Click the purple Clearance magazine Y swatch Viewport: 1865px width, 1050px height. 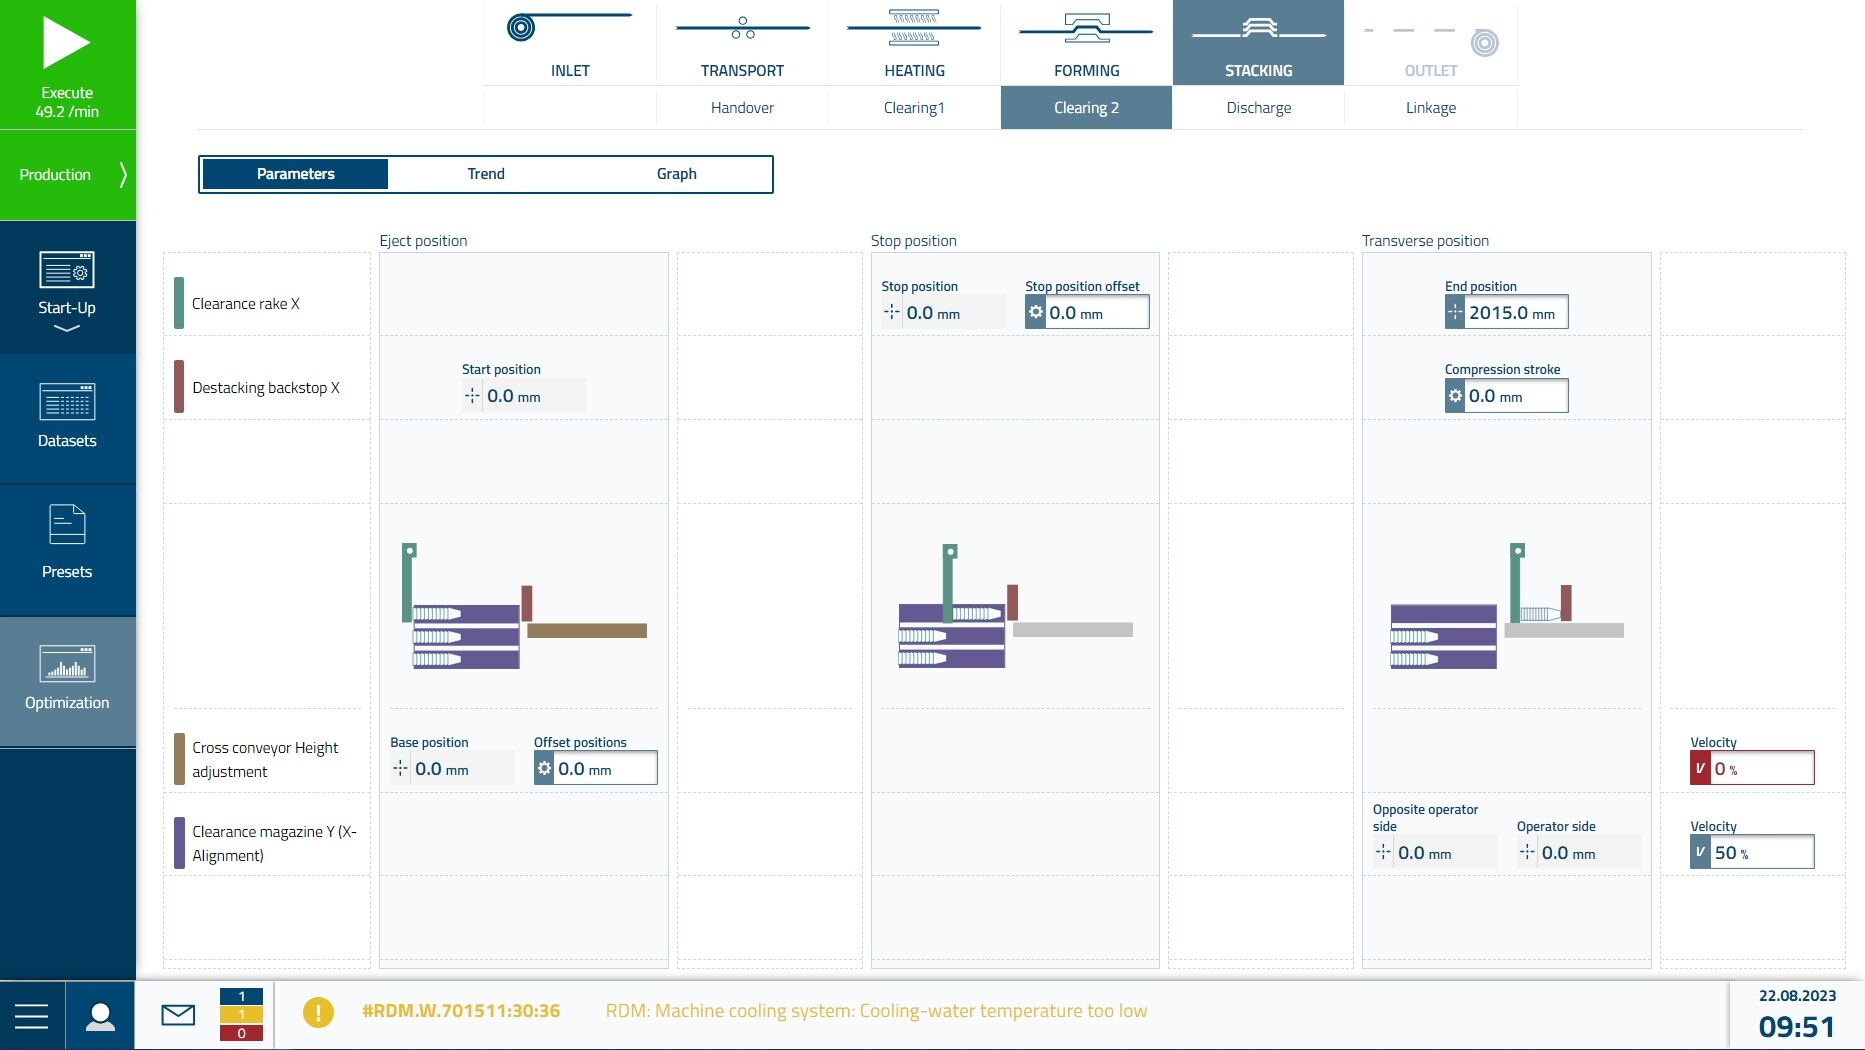pos(179,843)
